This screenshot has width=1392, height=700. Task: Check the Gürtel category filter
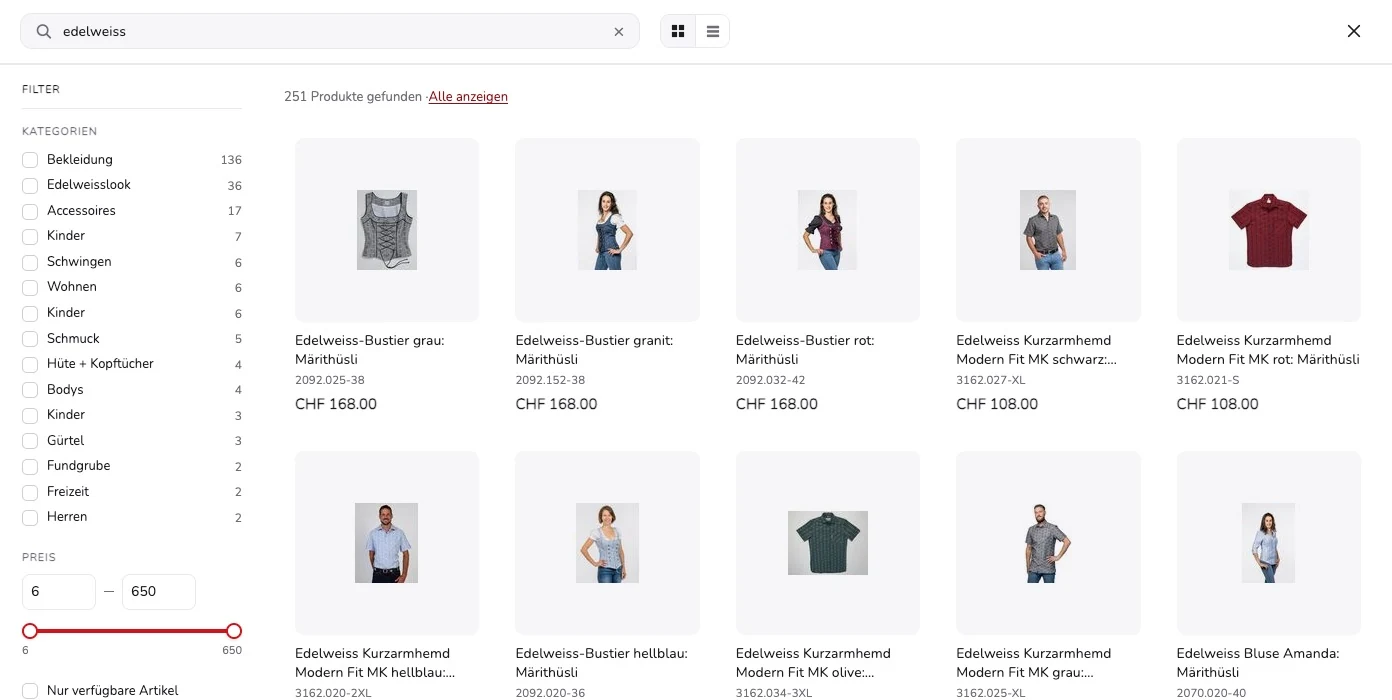30,441
